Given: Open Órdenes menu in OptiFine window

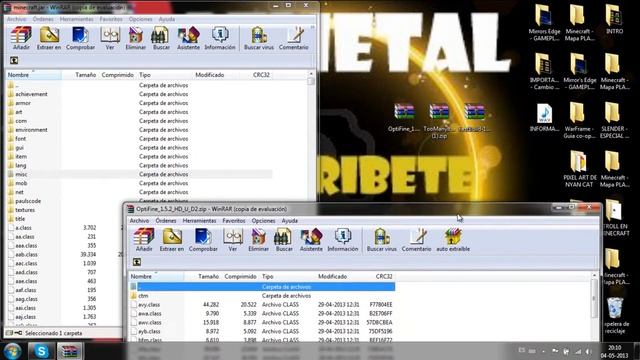Looking at the screenshot, I should [166, 220].
